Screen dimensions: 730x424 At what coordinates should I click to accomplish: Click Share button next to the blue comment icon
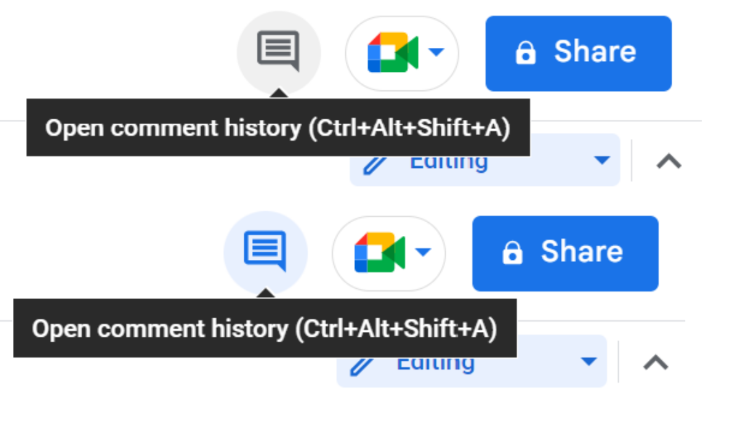[x=565, y=254]
